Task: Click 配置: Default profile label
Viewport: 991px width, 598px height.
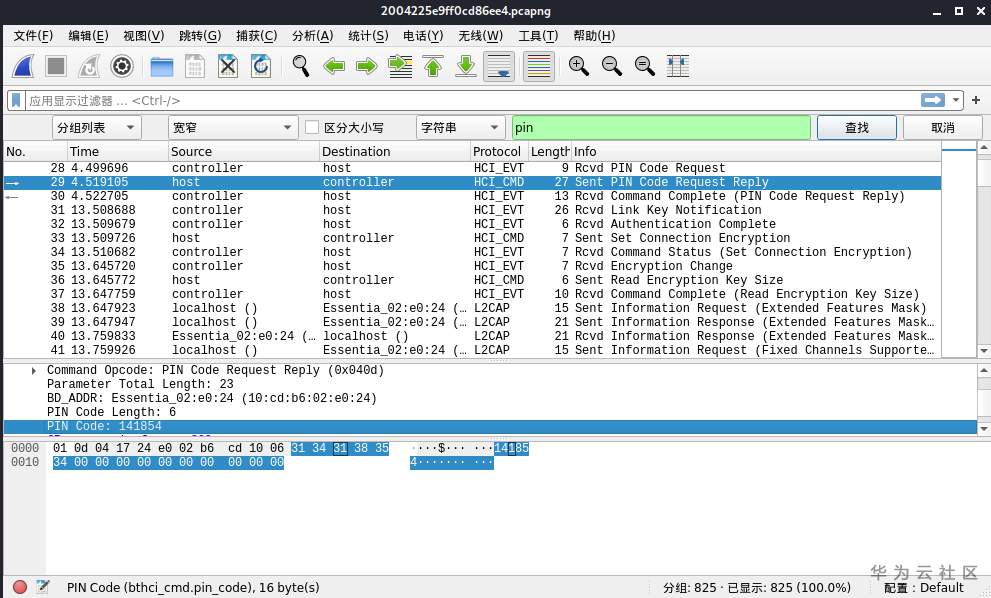Action: (x=924, y=587)
